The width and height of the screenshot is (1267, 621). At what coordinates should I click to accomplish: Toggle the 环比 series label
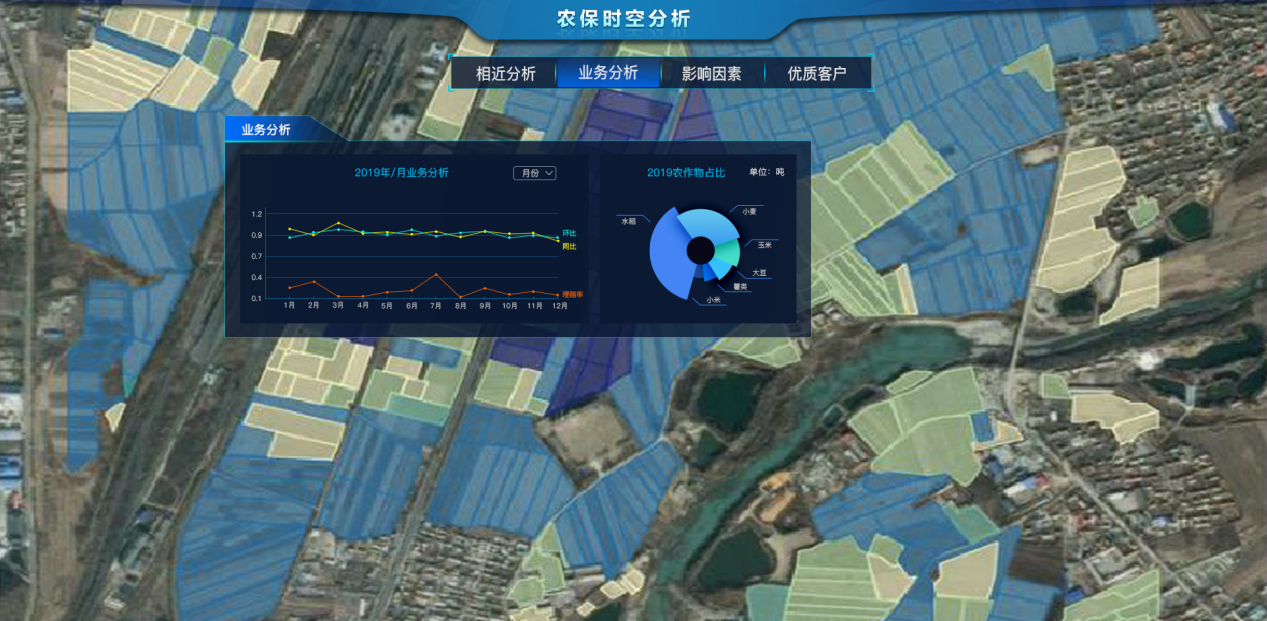[x=569, y=233]
